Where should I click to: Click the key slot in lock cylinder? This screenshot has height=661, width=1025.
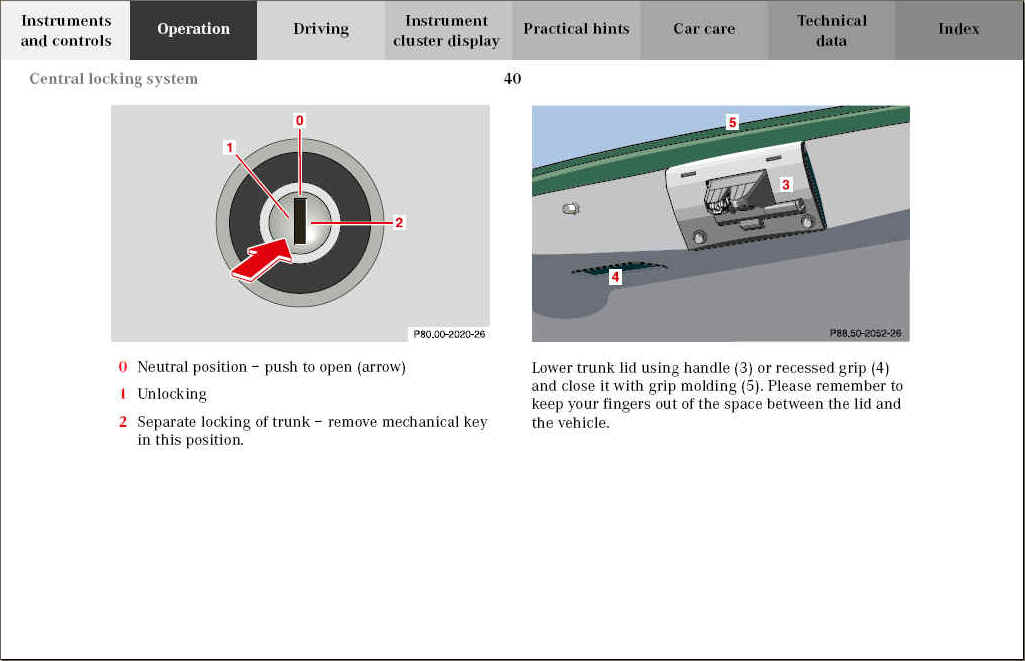click(x=300, y=221)
